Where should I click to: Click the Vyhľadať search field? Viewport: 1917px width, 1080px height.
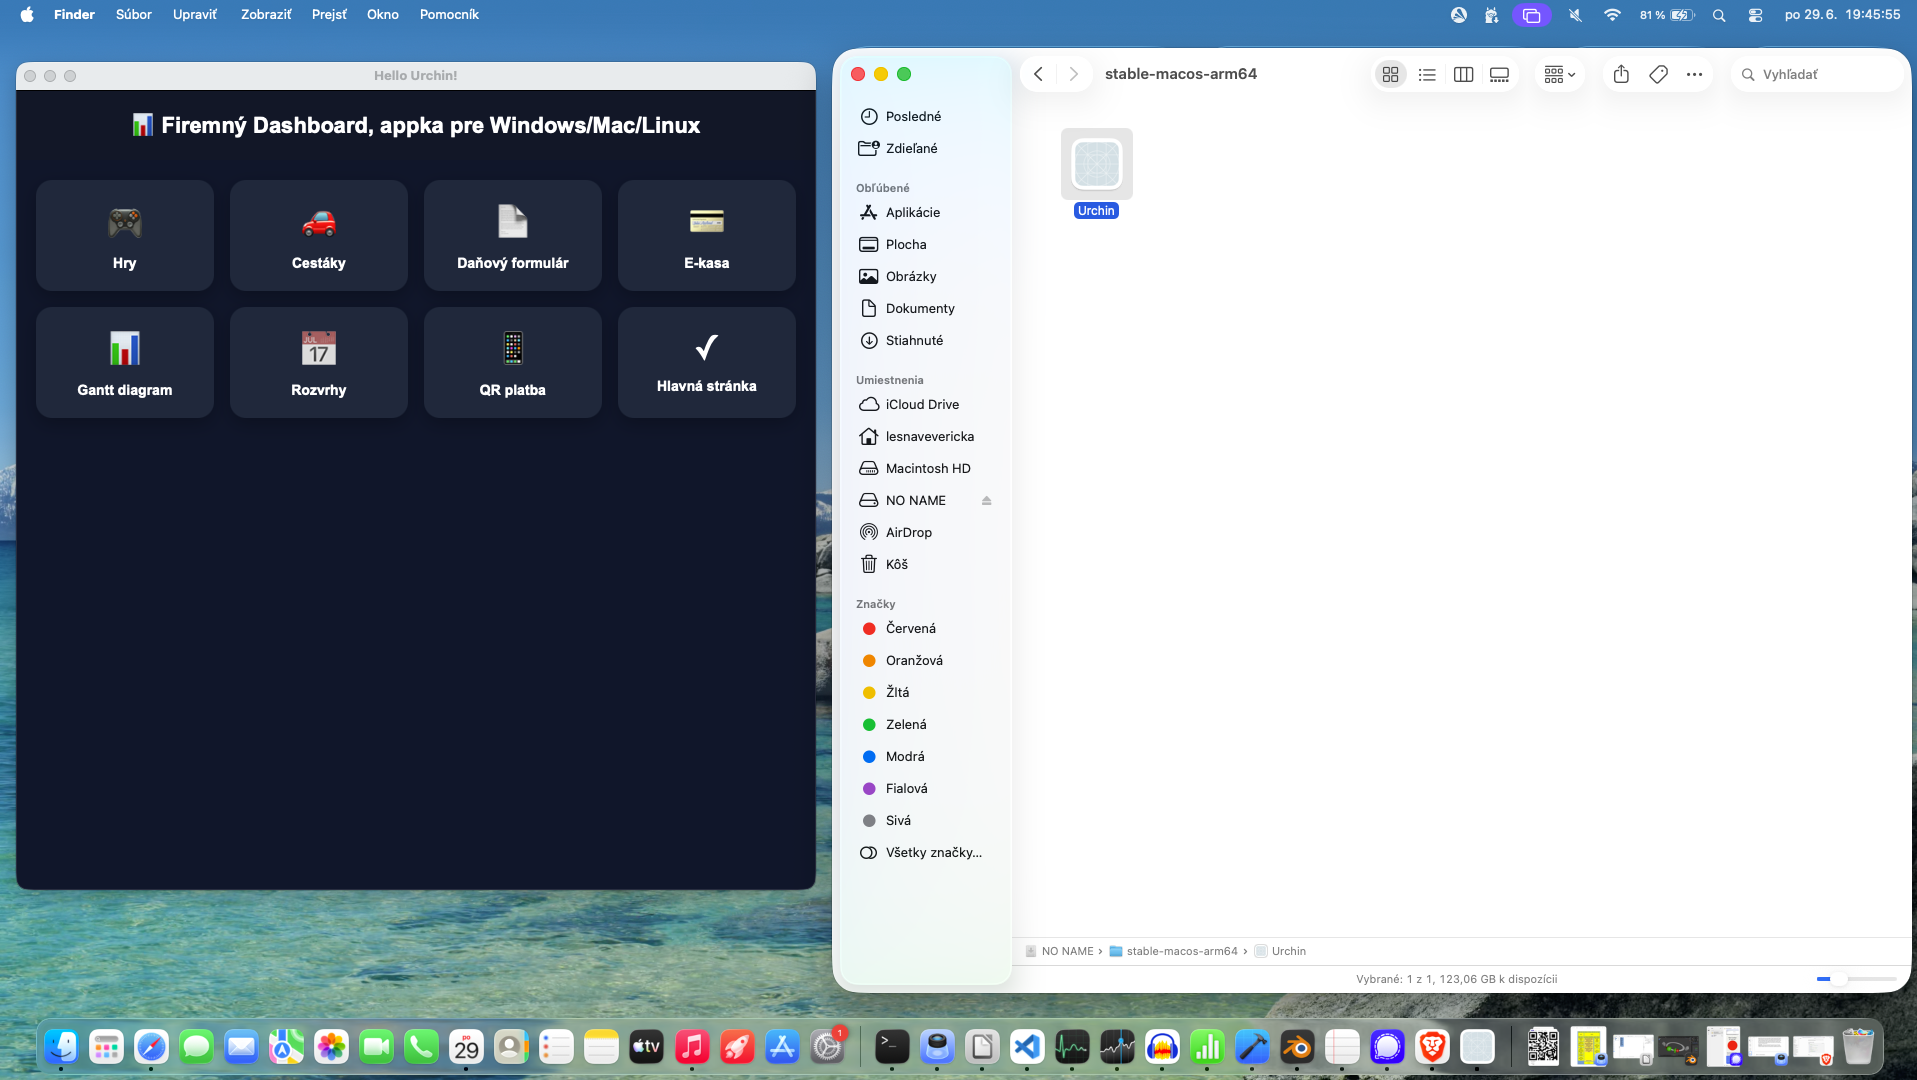coord(1816,74)
